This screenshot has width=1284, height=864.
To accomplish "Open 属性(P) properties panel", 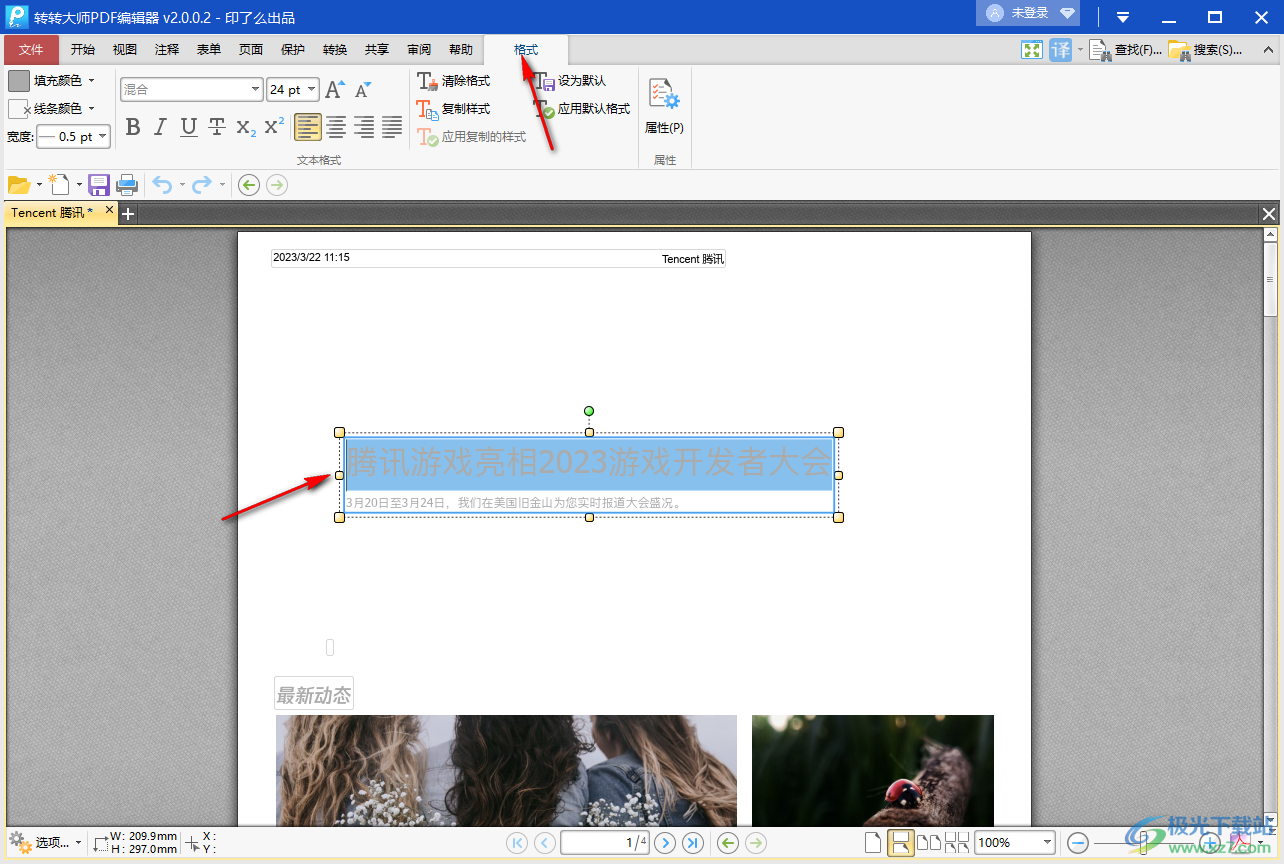I will (664, 106).
